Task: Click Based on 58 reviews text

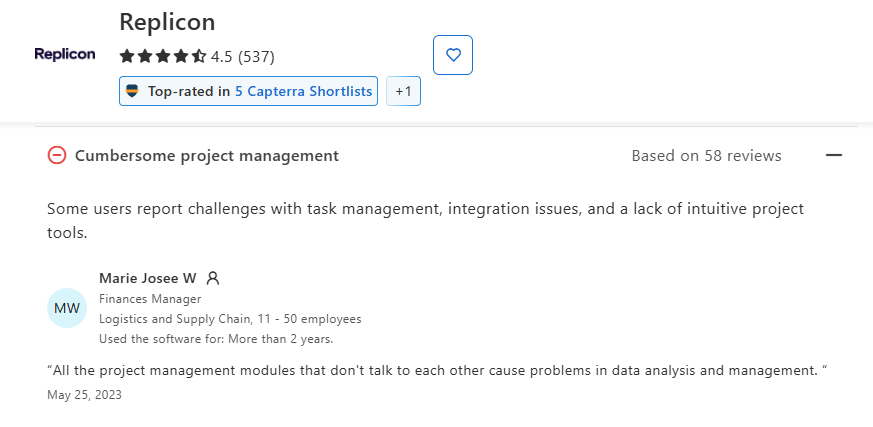Action: pyautogui.click(x=706, y=156)
